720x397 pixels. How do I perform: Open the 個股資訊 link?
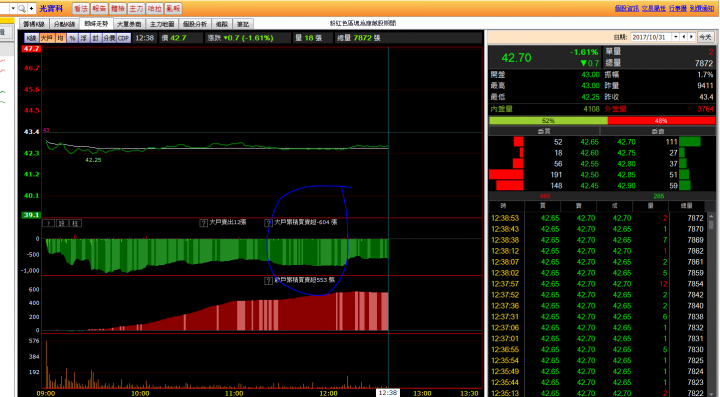pos(627,8)
